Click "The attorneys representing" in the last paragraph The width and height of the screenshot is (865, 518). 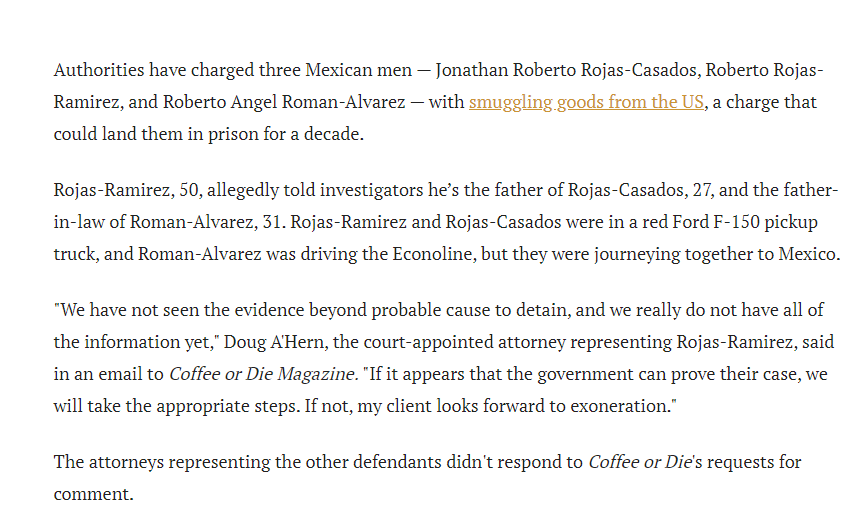pos(157,462)
